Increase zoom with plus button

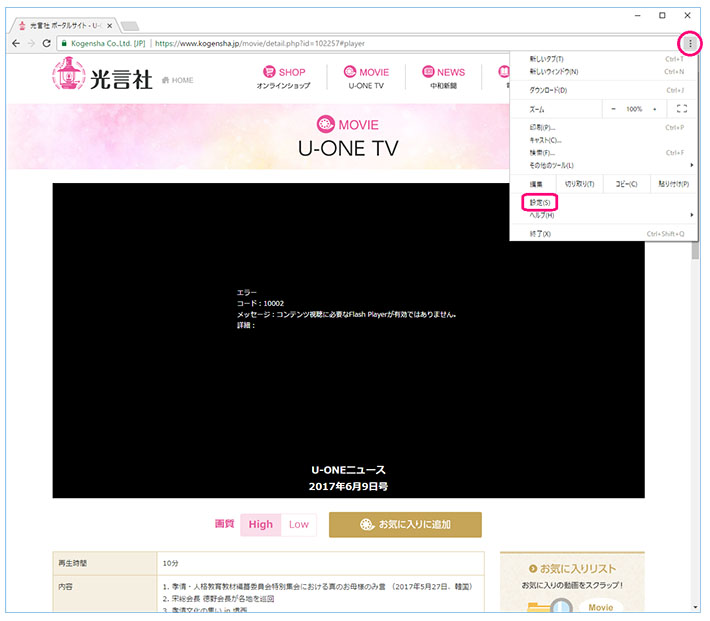655,109
